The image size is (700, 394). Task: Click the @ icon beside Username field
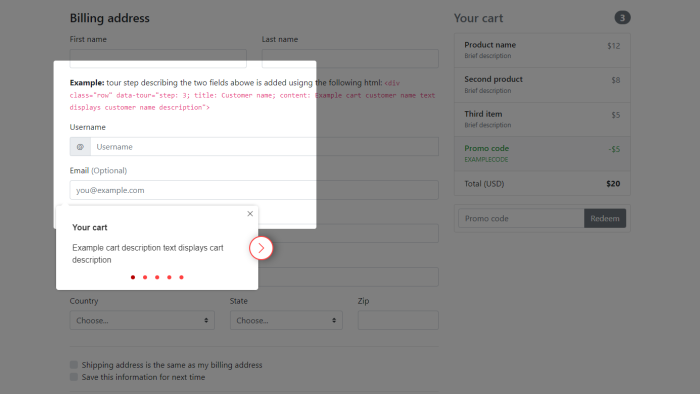(x=80, y=147)
